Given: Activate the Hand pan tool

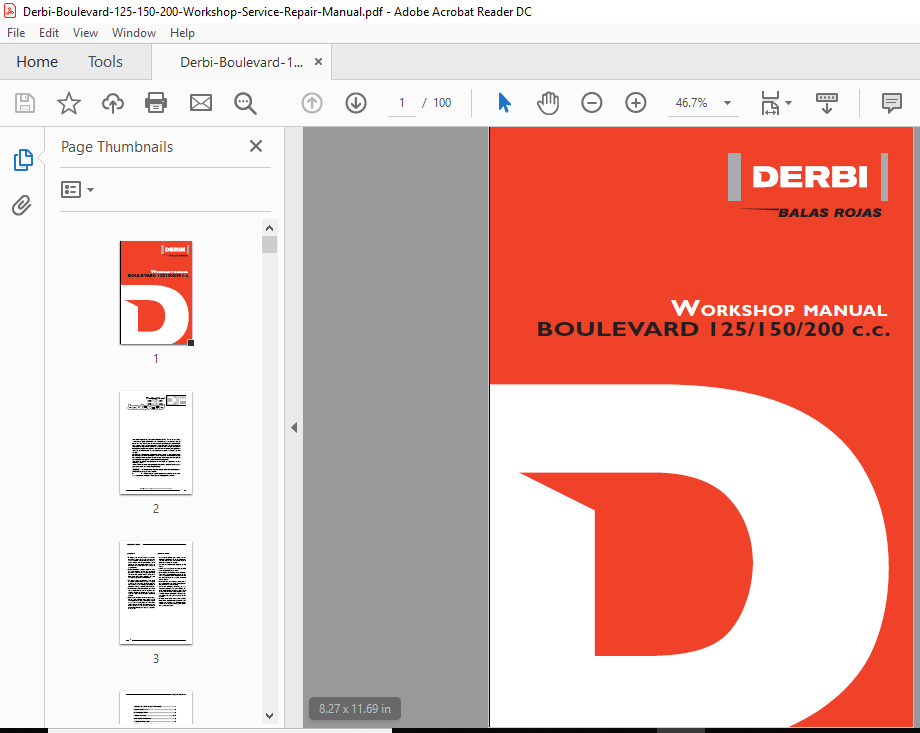Looking at the screenshot, I should (548, 103).
